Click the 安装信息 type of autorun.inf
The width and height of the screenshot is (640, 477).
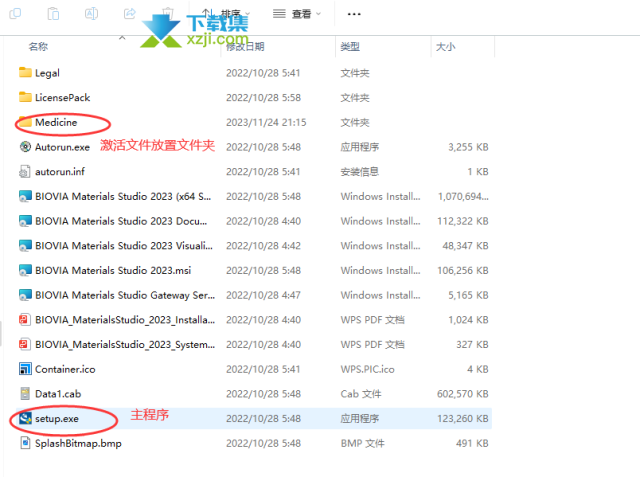[360, 172]
